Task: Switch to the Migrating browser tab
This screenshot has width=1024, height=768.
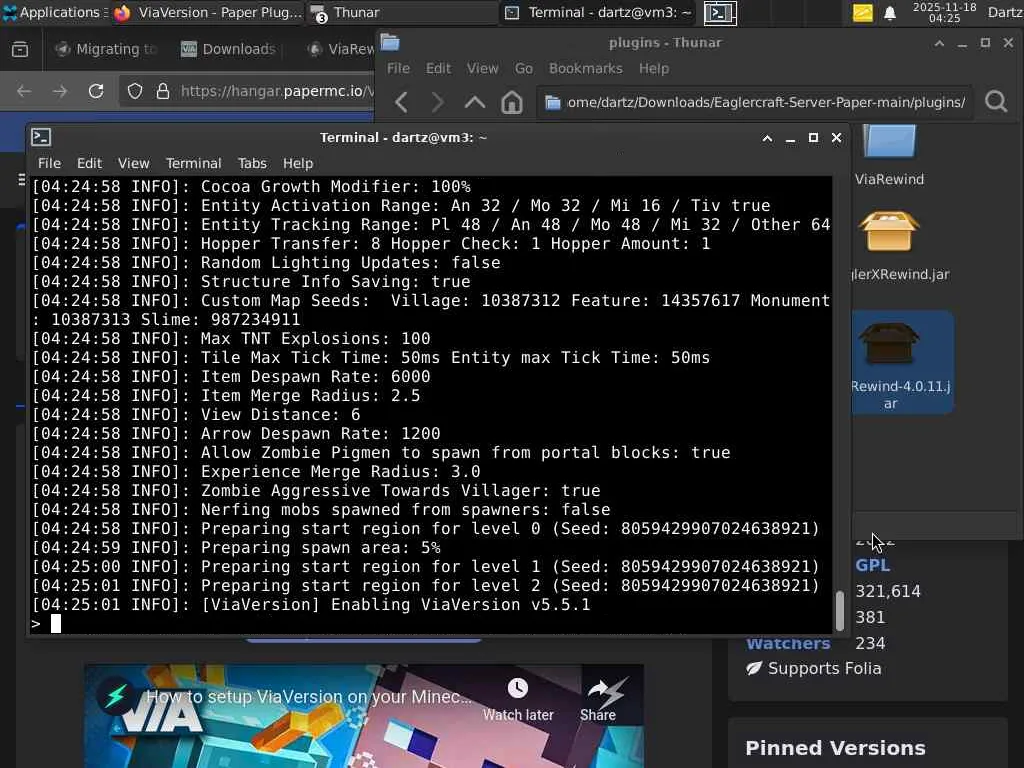Action: (106, 49)
